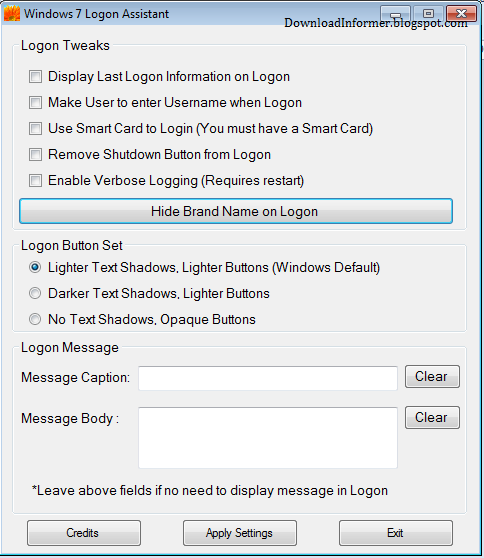Maximize the Logon Assistant window
484x558 pixels.
click(x=428, y=14)
